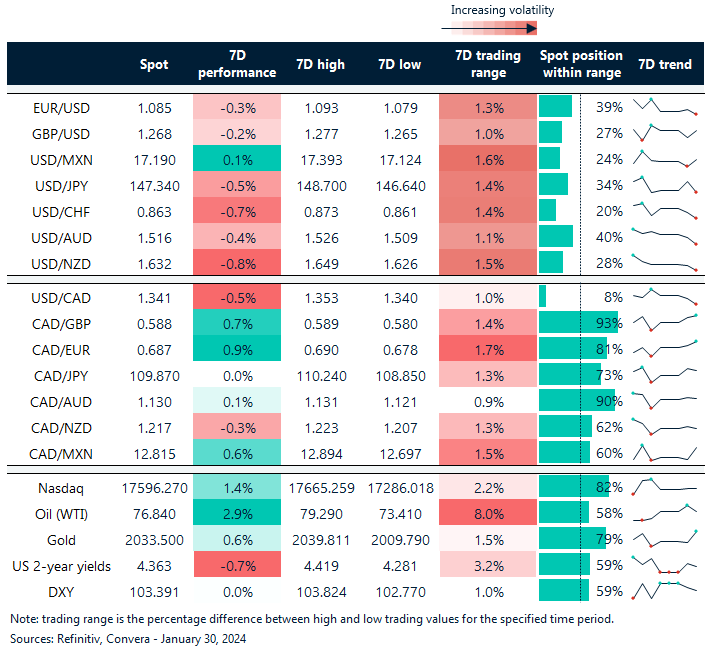Click the US 2-year yields row label

click(x=63, y=565)
